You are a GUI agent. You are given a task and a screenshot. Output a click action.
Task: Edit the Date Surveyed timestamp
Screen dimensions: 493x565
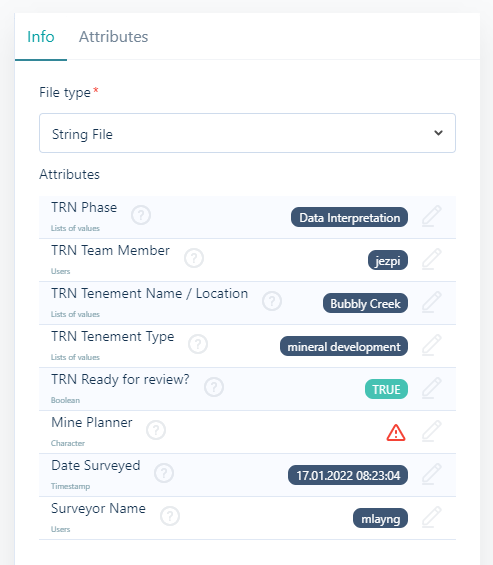431,474
